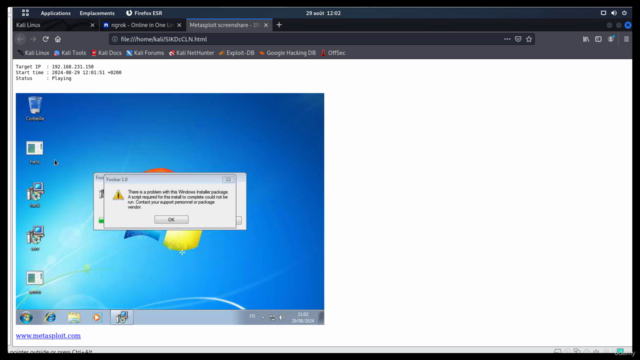Open the Firefox ESR app menu
Image resolution: width=640 pixels, height=360 pixels.
click(x=144, y=13)
